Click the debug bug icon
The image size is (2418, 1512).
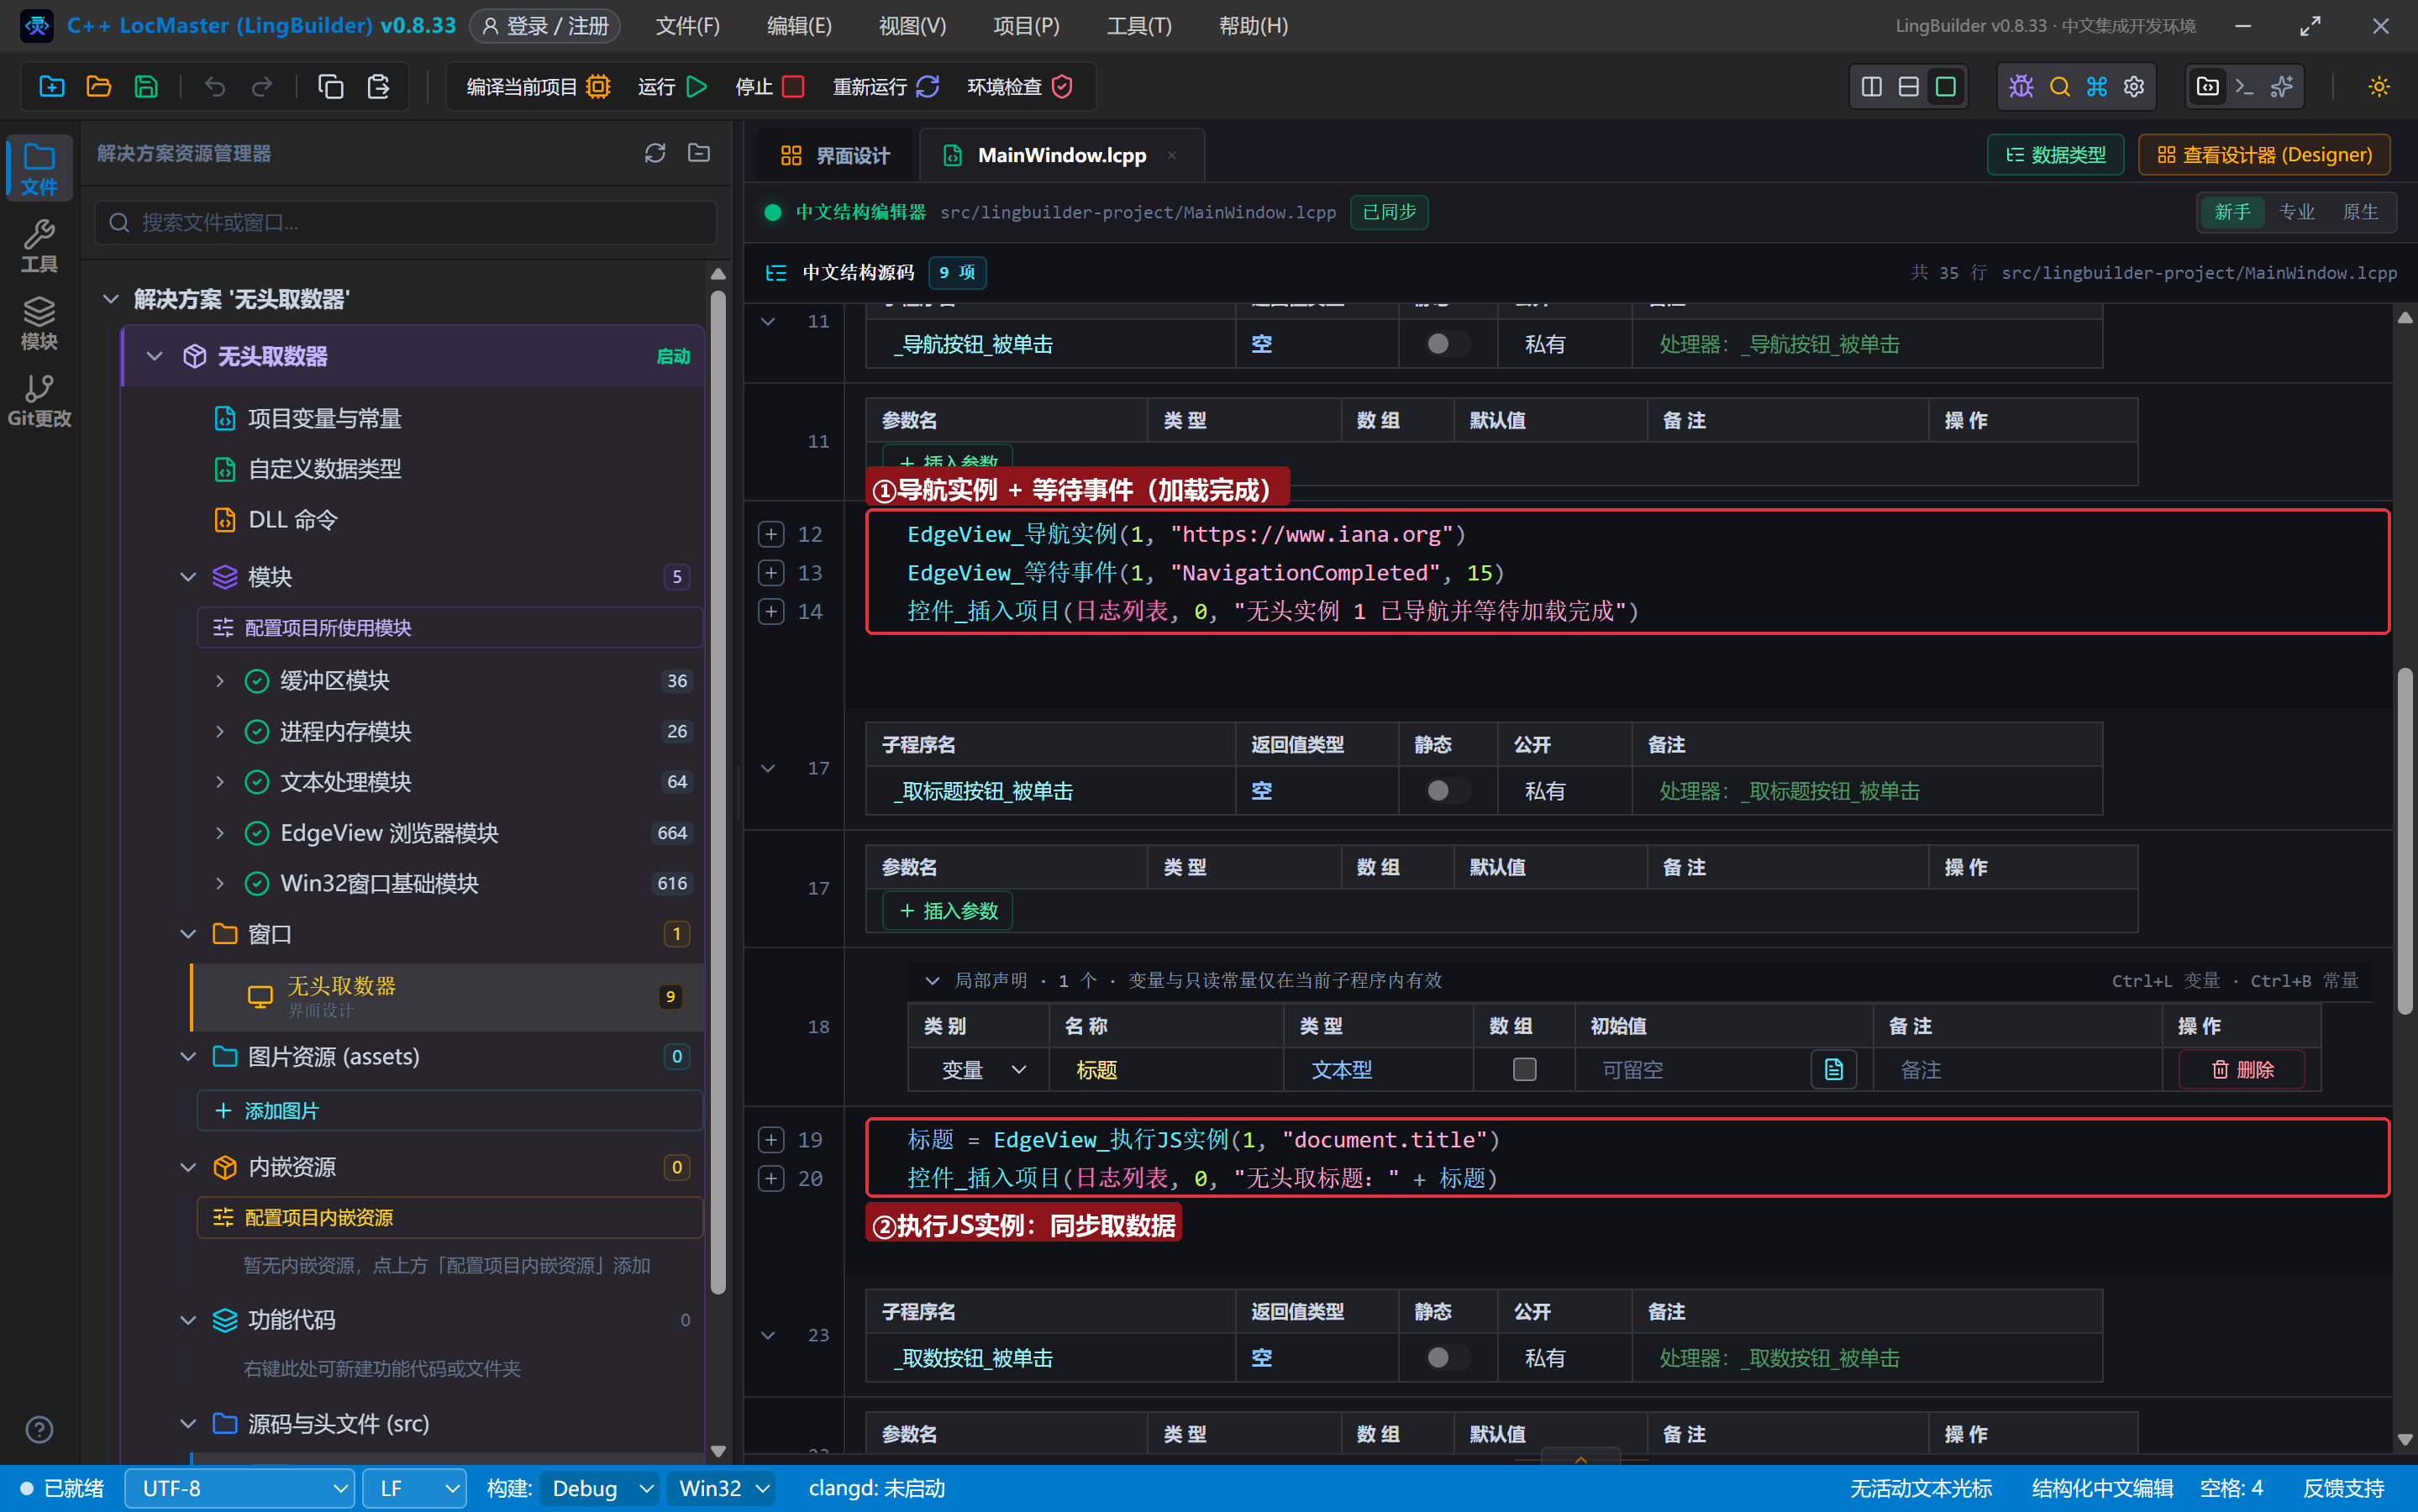tap(2021, 87)
